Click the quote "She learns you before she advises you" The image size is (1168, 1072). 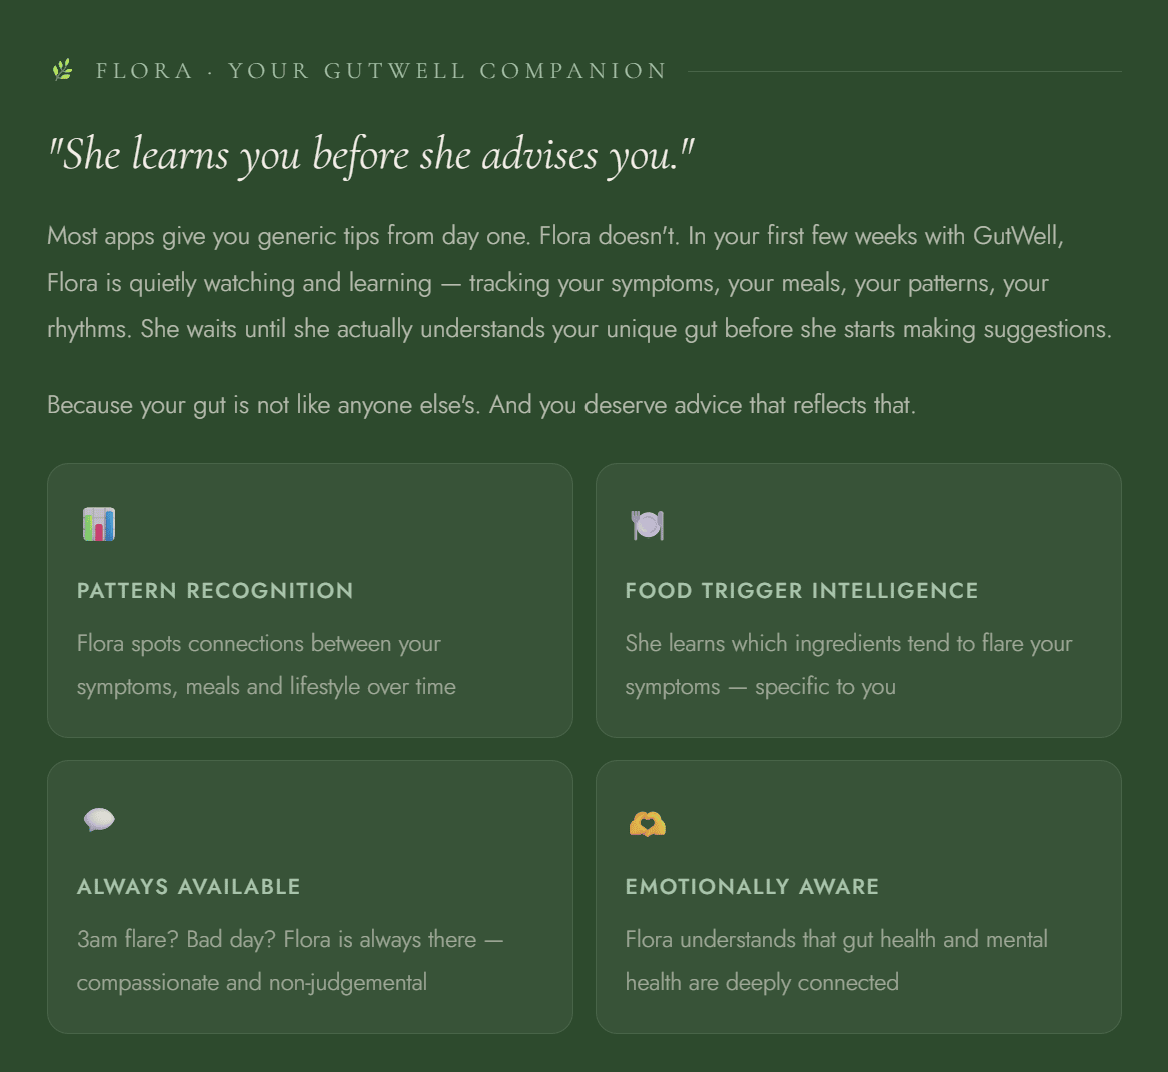371,155
